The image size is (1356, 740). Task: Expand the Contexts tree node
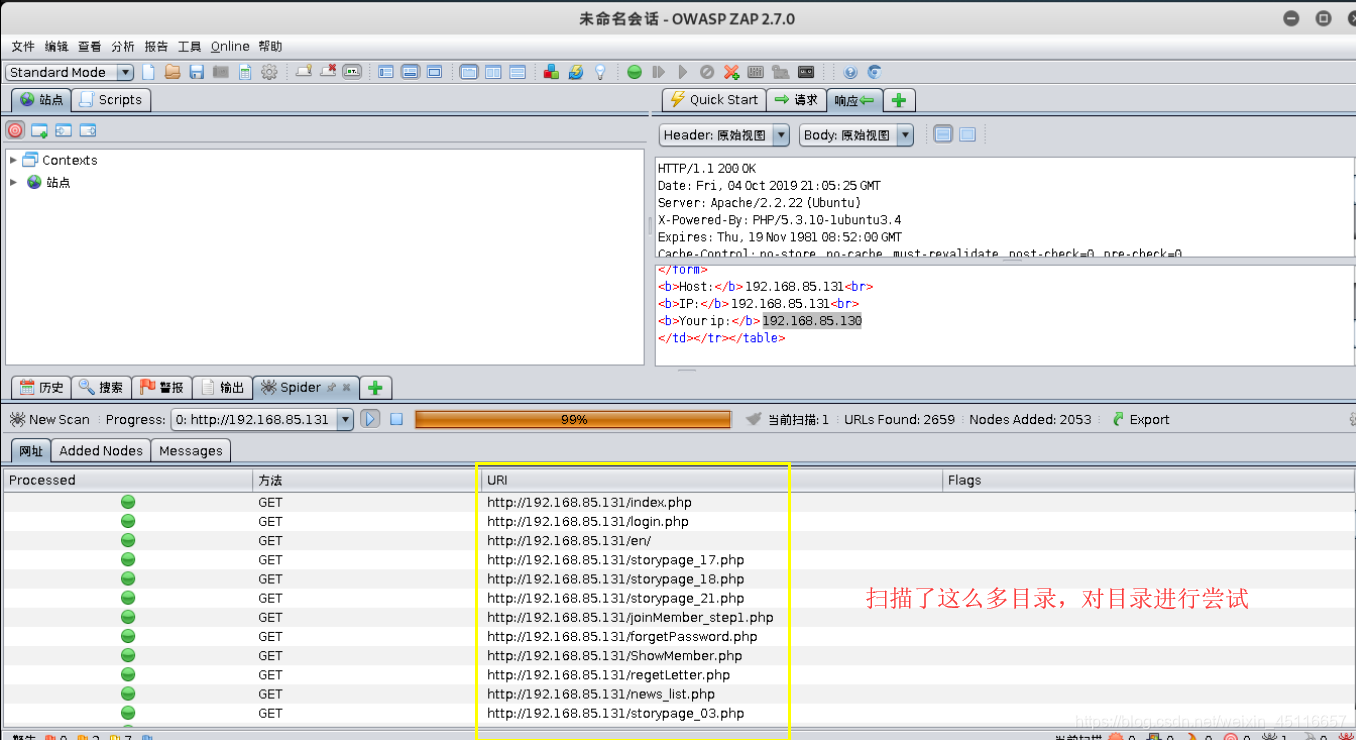point(13,160)
